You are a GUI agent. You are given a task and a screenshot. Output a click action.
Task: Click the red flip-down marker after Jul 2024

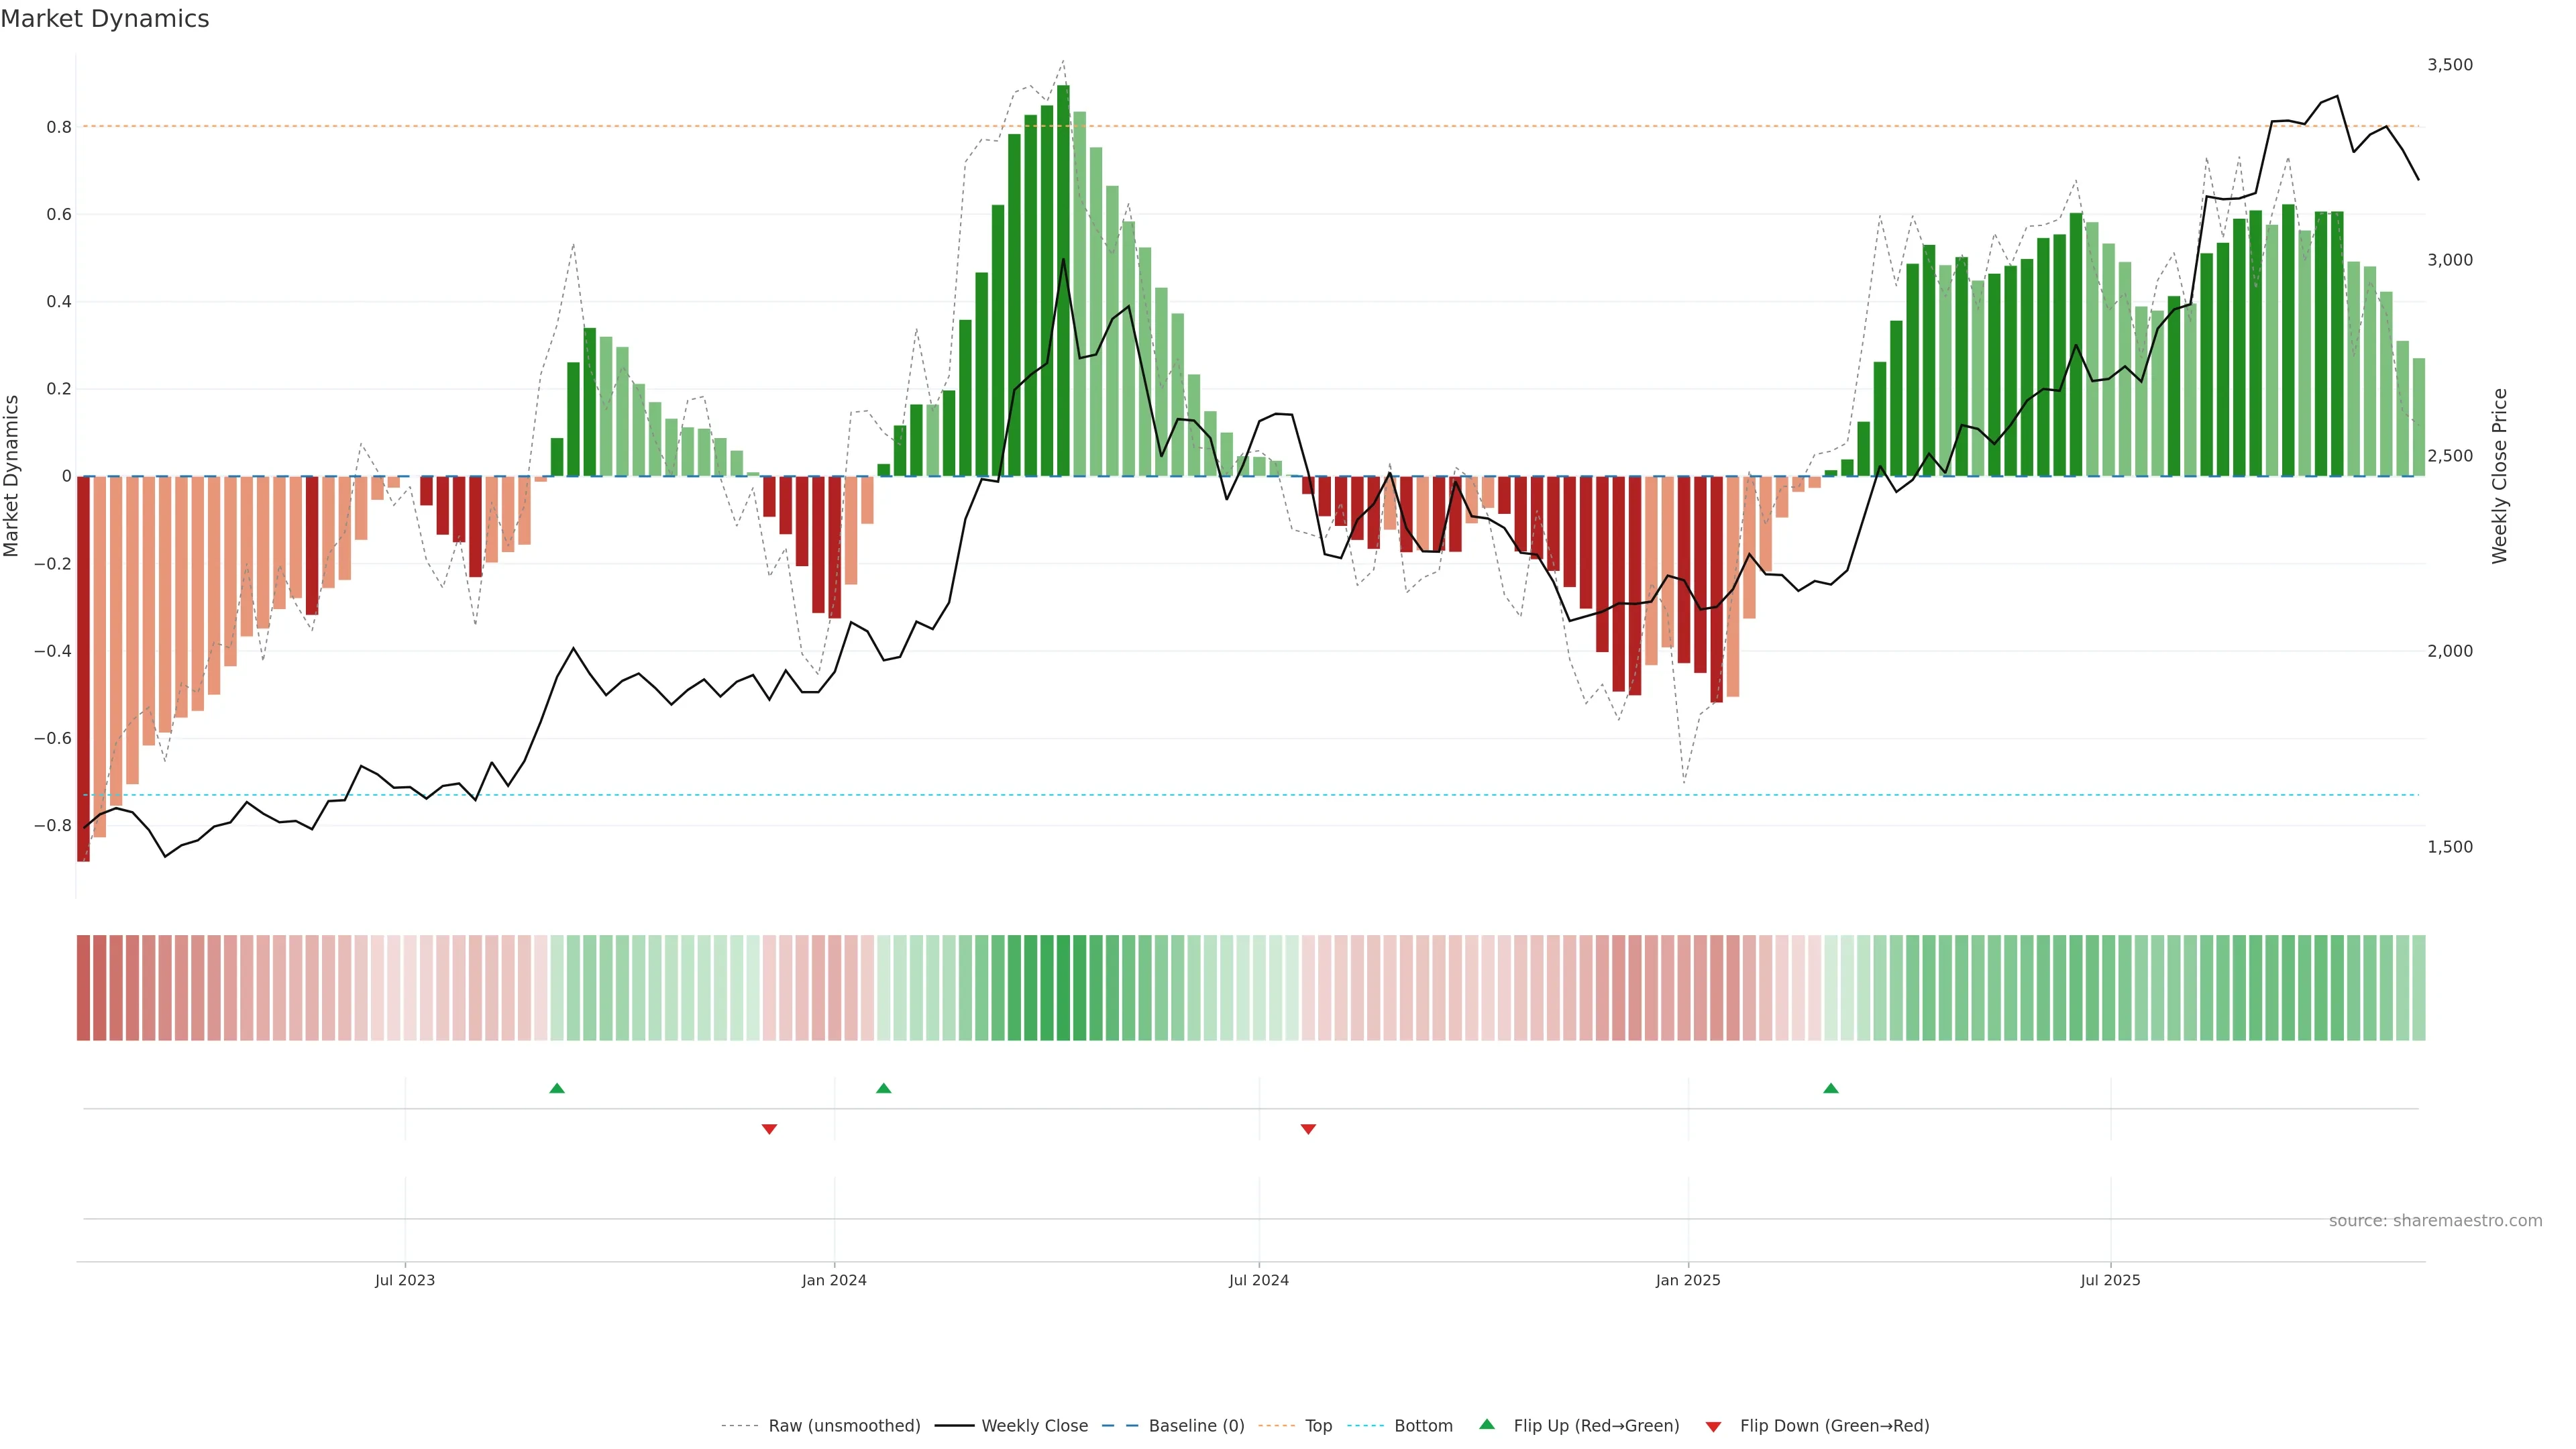[1308, 1129]
